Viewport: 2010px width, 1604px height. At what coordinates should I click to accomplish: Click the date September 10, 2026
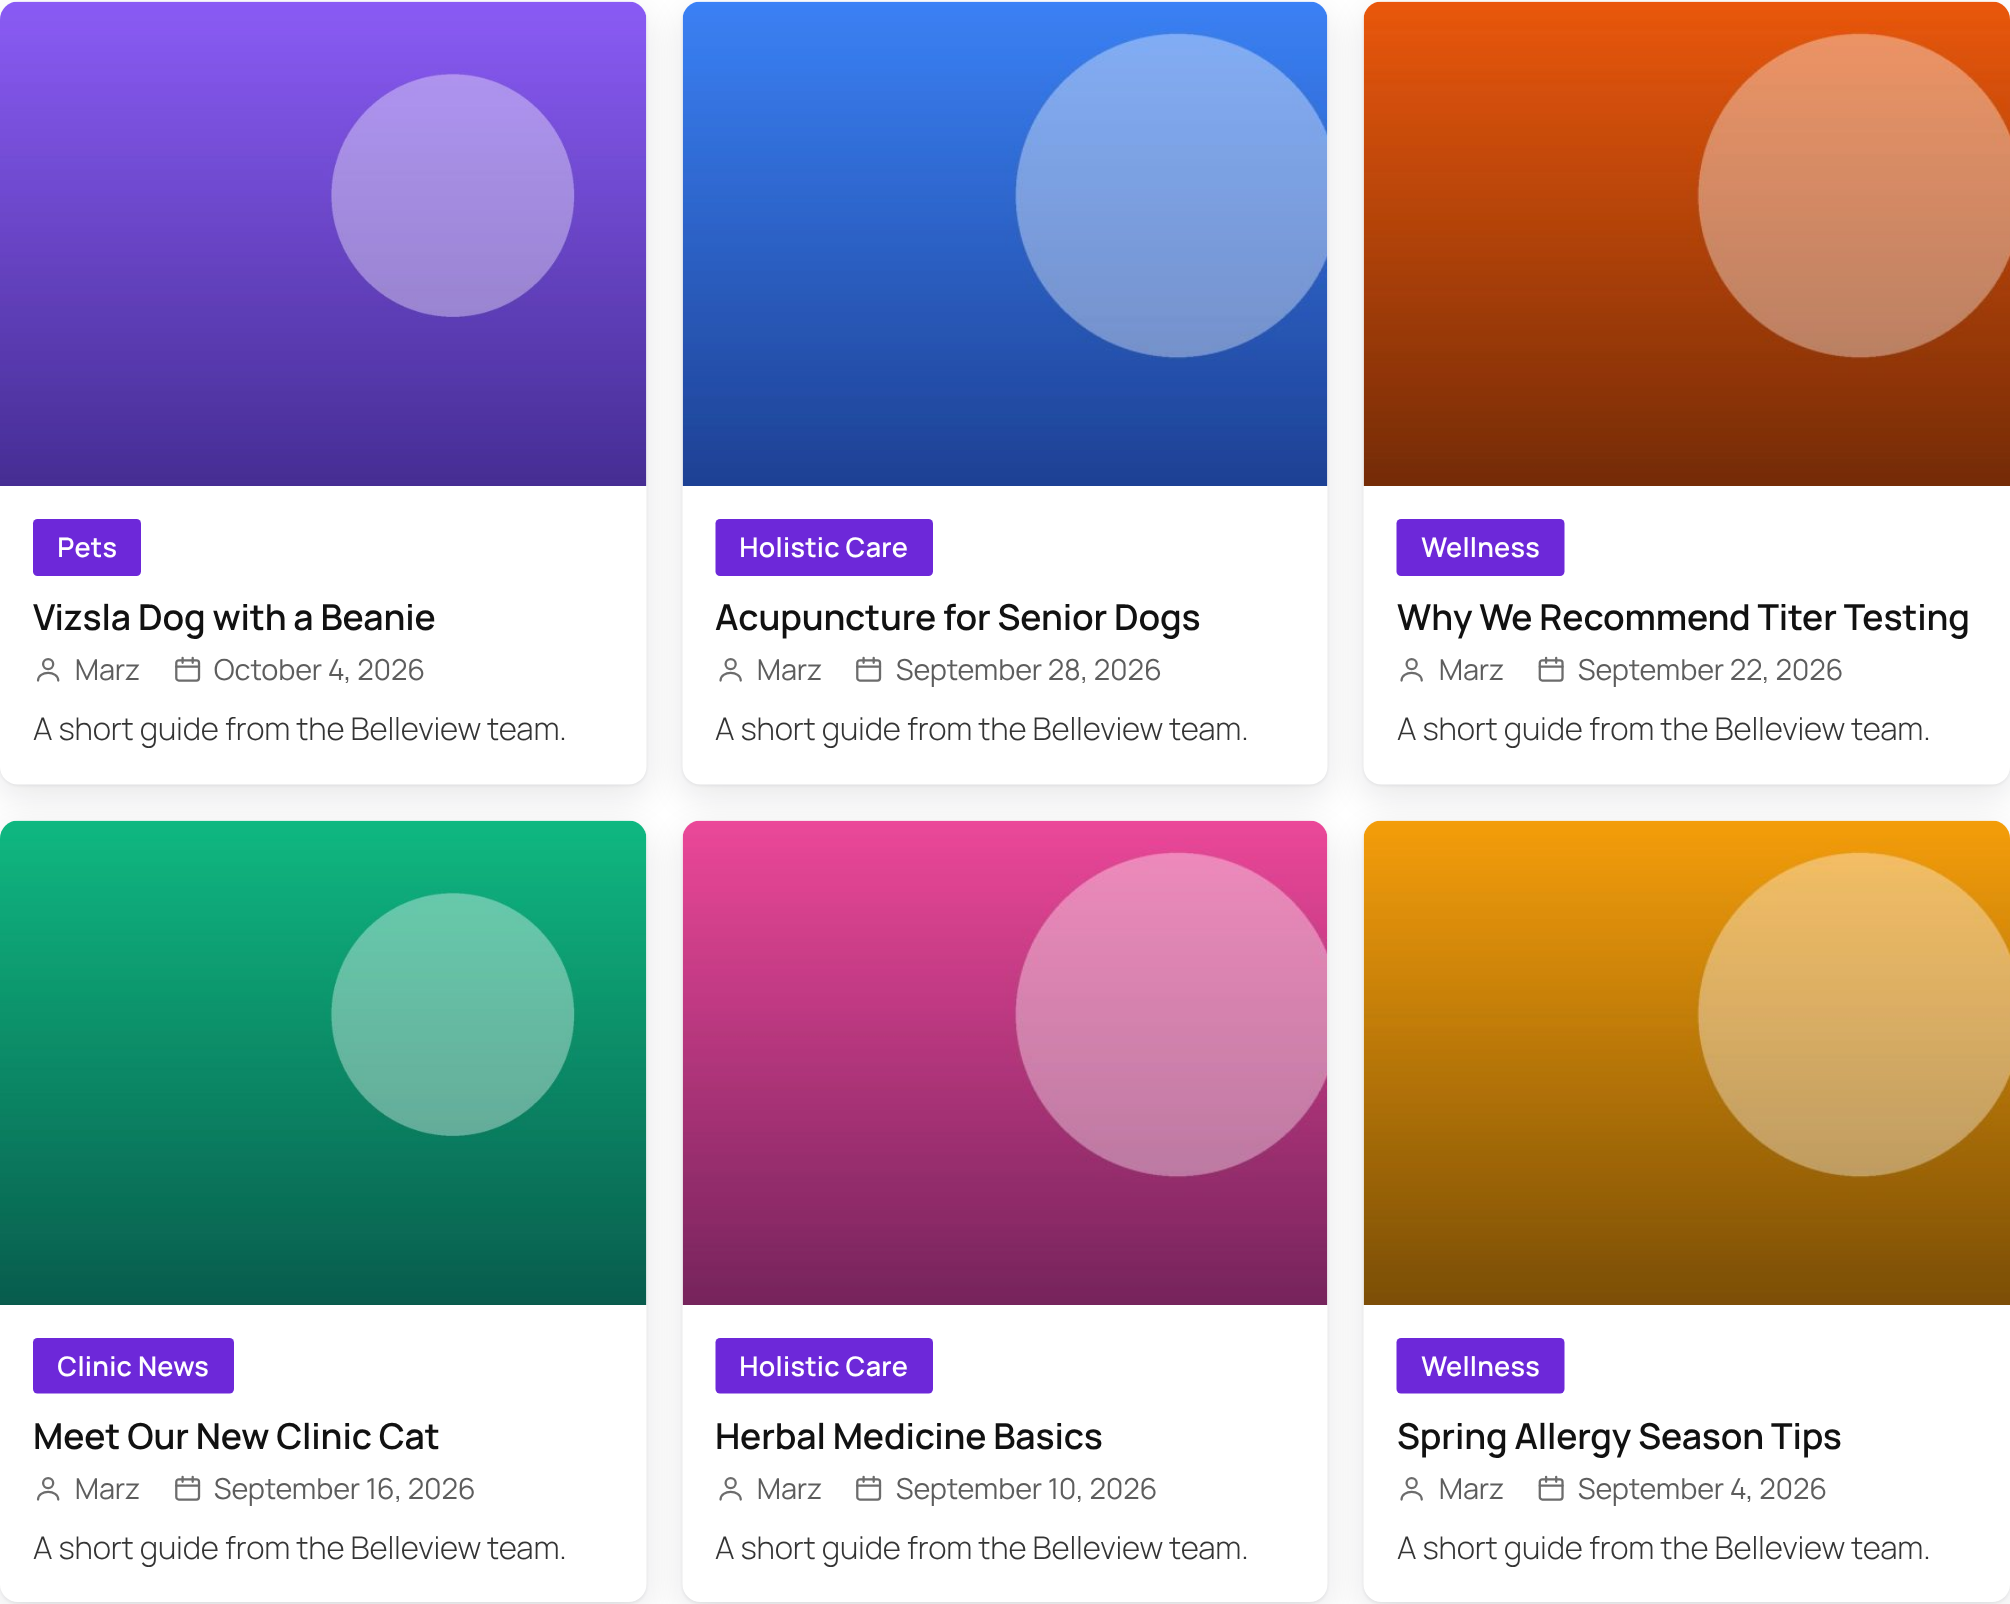[1026, 1489]
